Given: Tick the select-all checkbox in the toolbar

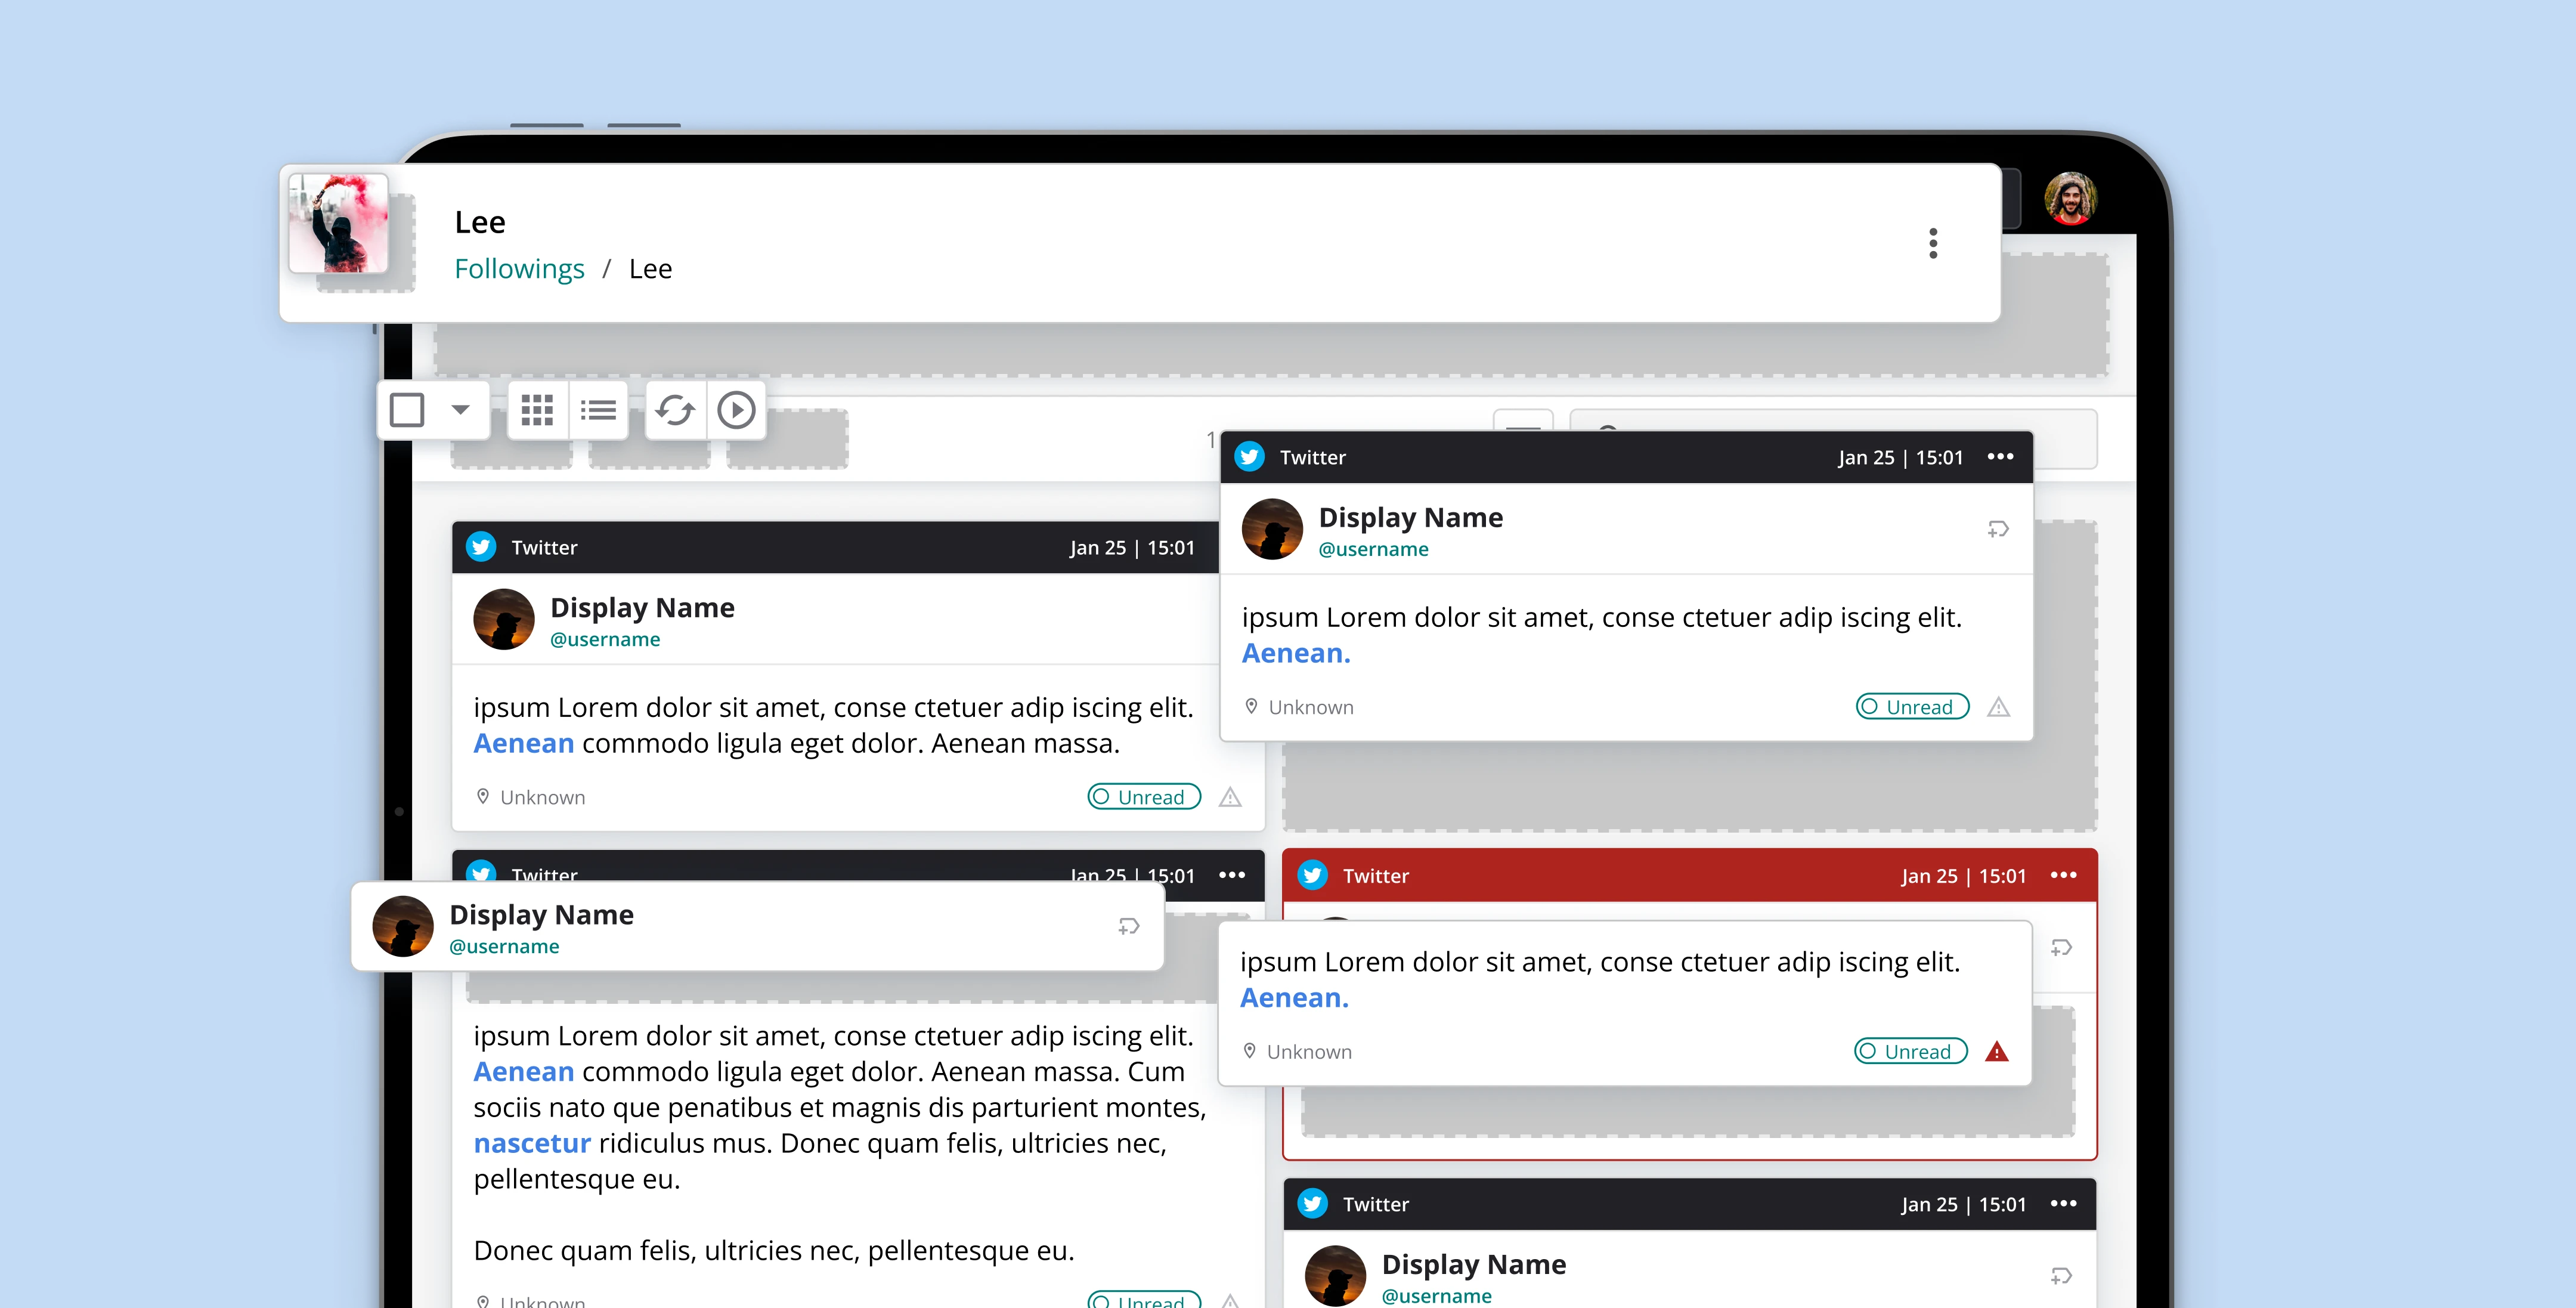Looking at the screenshot, I should [x=406, y=410].
